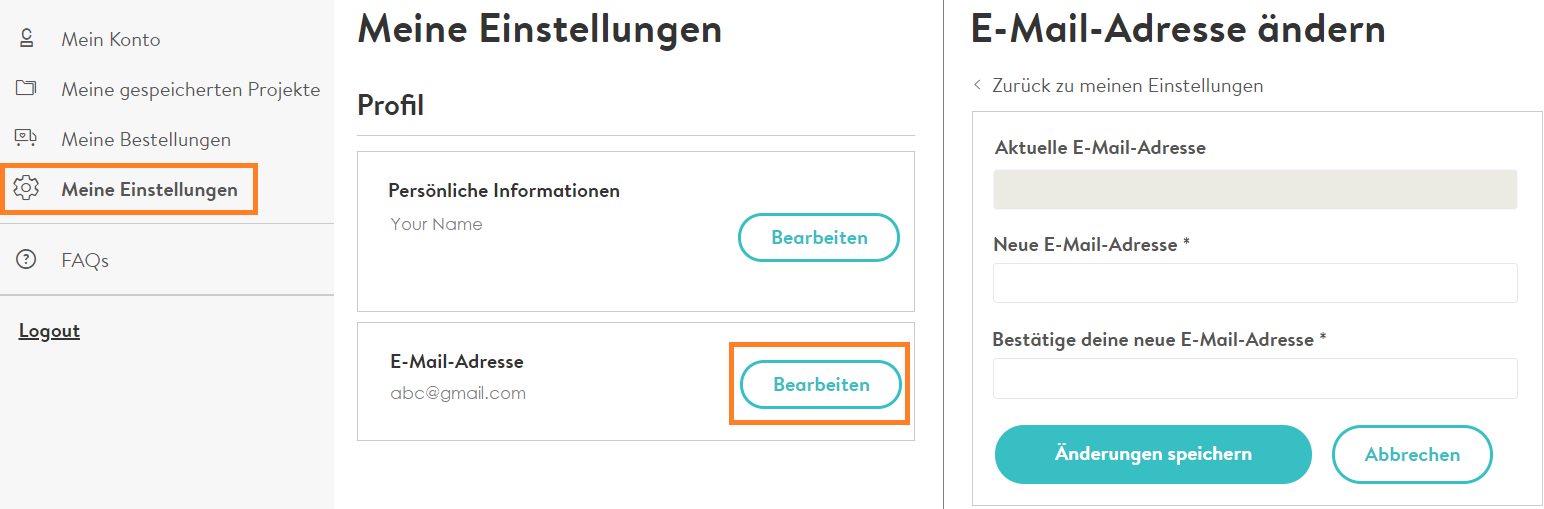Focus the Neue E-Mail-Adresse field

click(1255, 283)
